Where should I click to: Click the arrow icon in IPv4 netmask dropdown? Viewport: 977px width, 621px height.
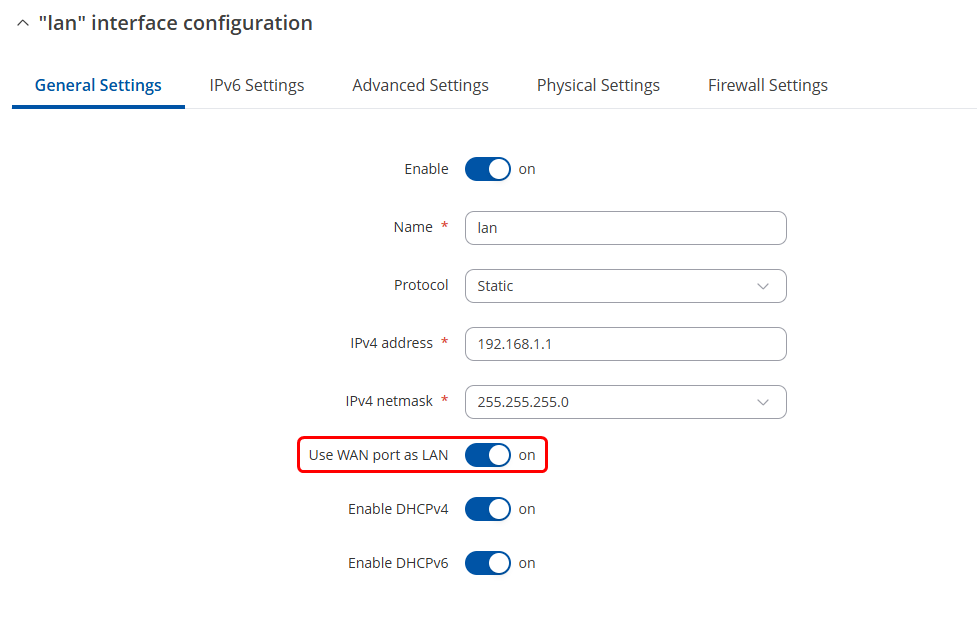click(763, 402)
